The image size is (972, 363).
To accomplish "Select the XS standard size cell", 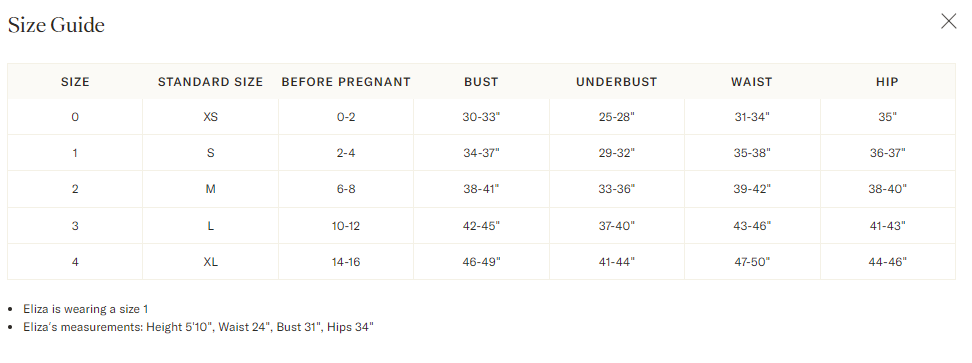I will click(211, 116).
